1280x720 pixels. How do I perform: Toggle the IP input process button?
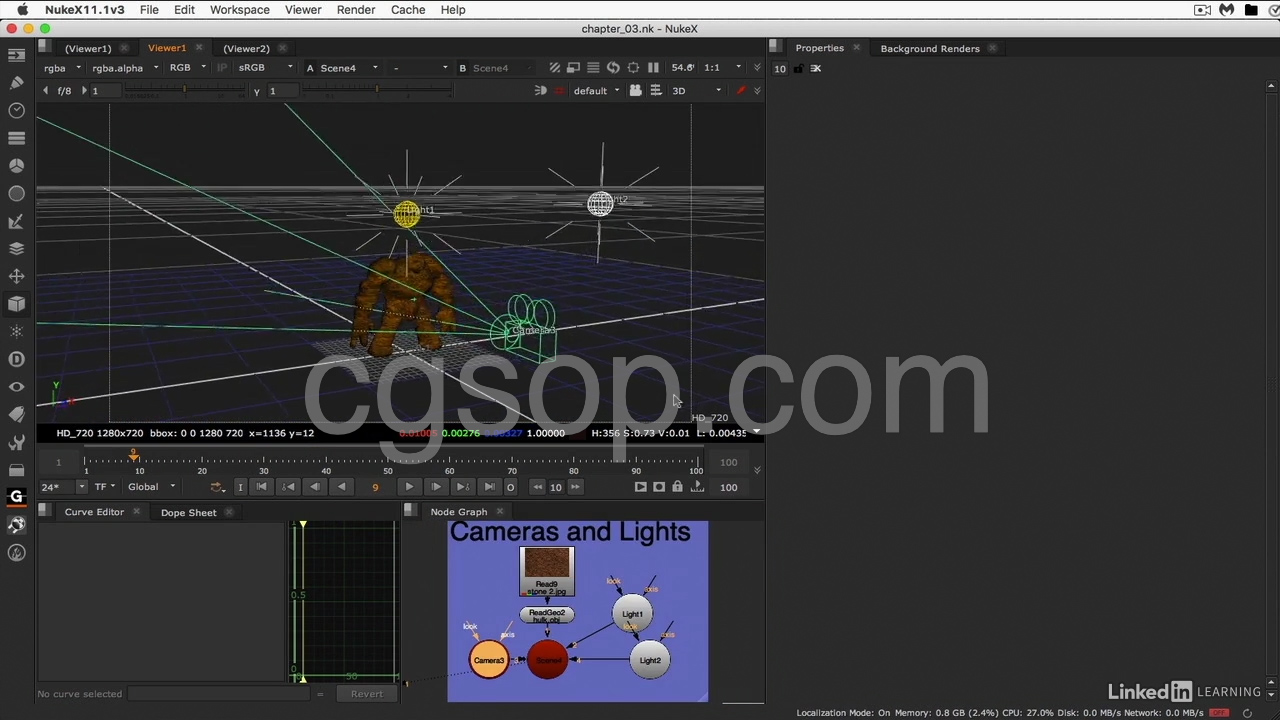click(x=222, y=68)
